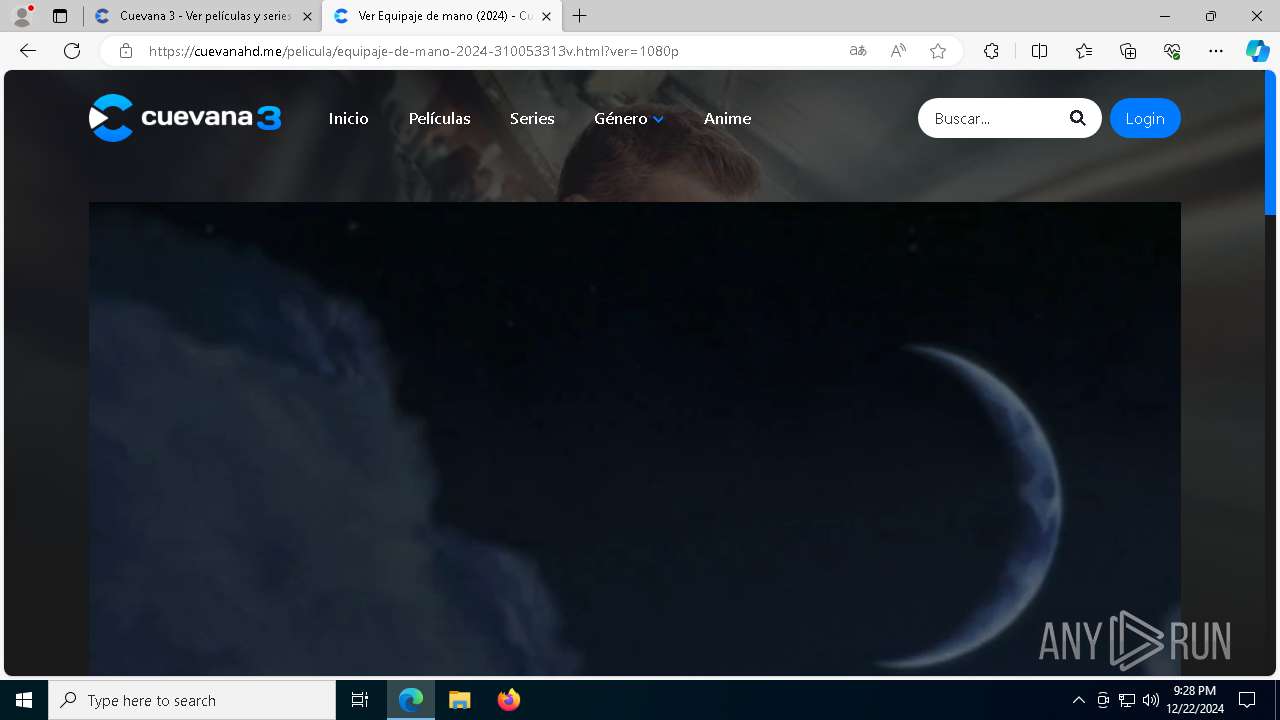Open the browser profile icon

[22, 16]
